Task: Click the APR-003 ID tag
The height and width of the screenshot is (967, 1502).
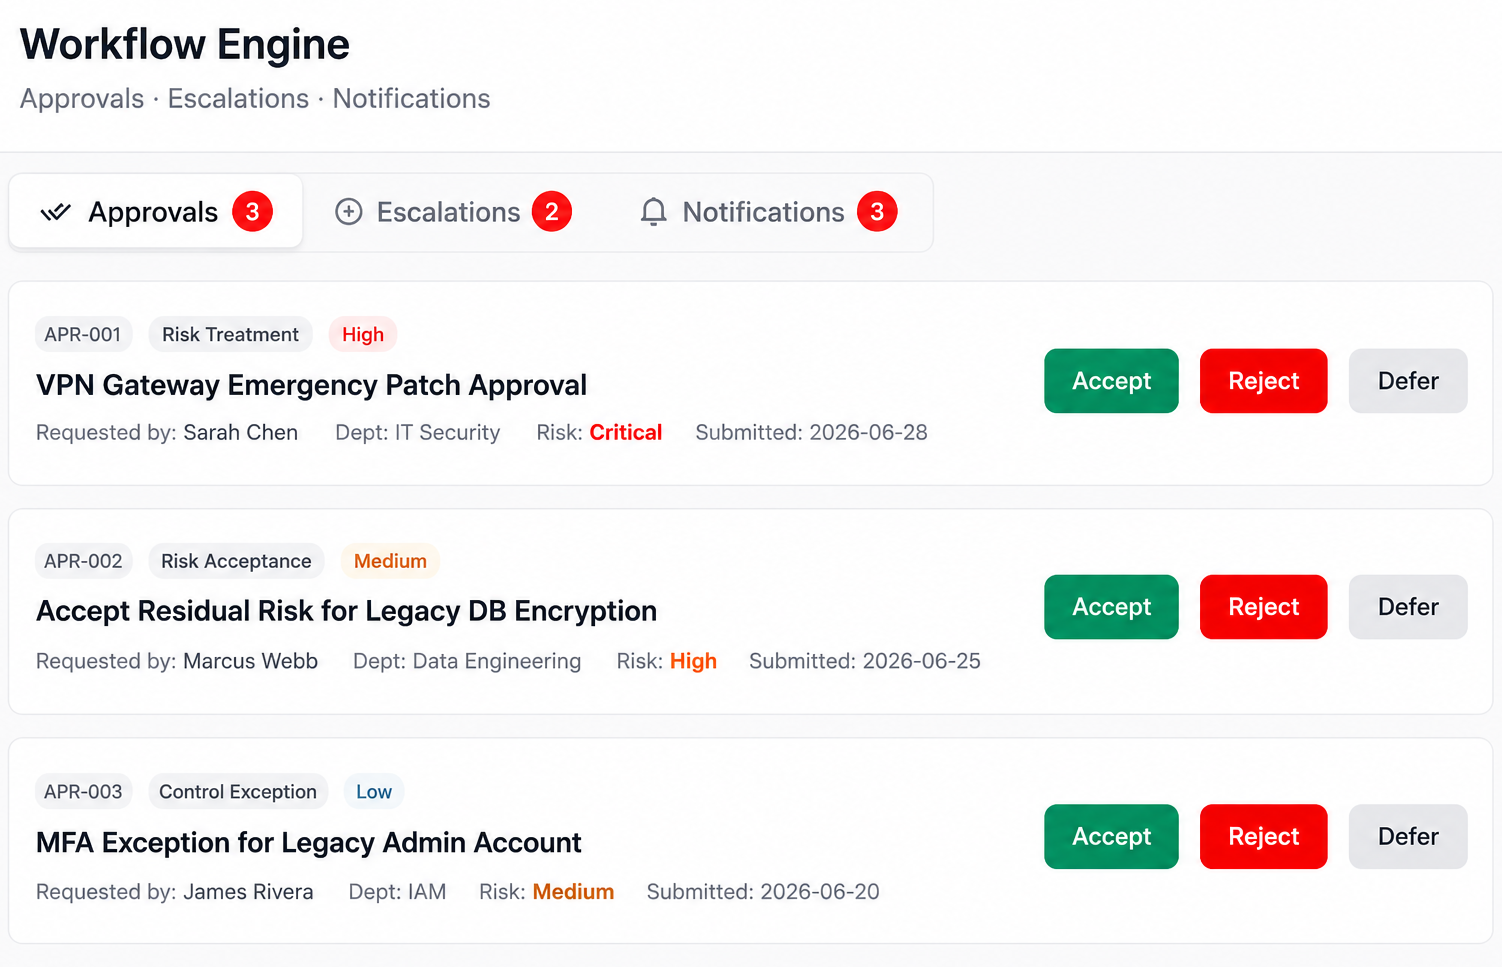Action: click(x=83, y=791)
